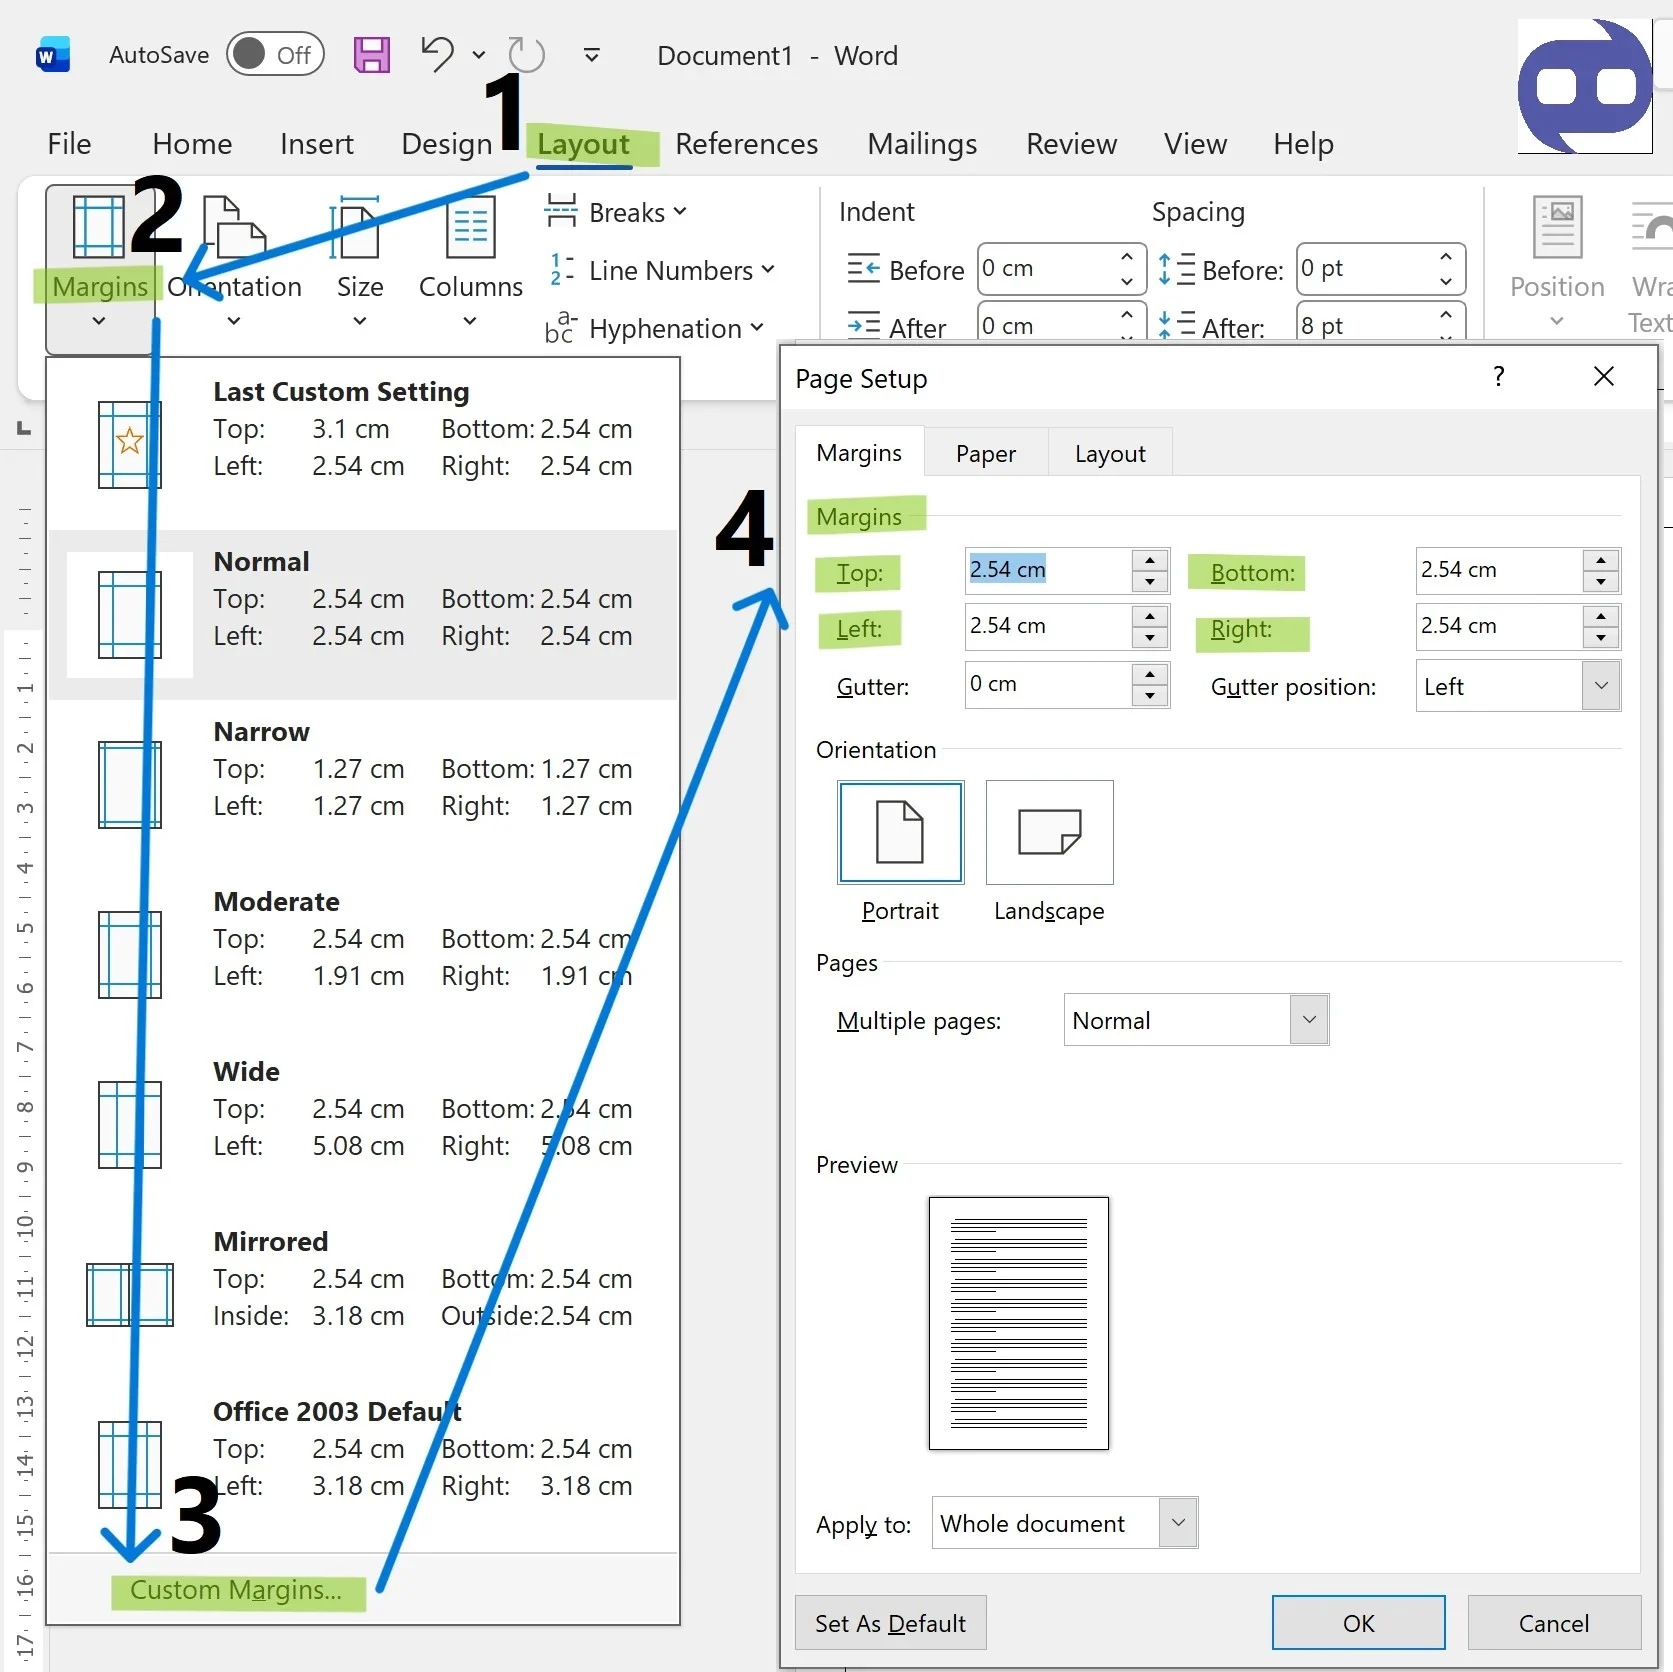Select the Wide margin preset icon

point(130,1125)
